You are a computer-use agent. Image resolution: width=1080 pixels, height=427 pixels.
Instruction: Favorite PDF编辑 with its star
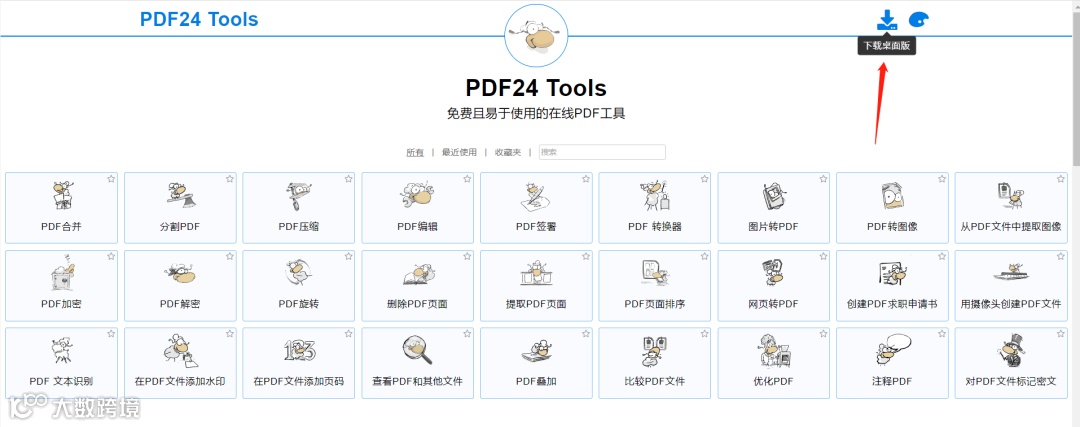tap(467, 179)
